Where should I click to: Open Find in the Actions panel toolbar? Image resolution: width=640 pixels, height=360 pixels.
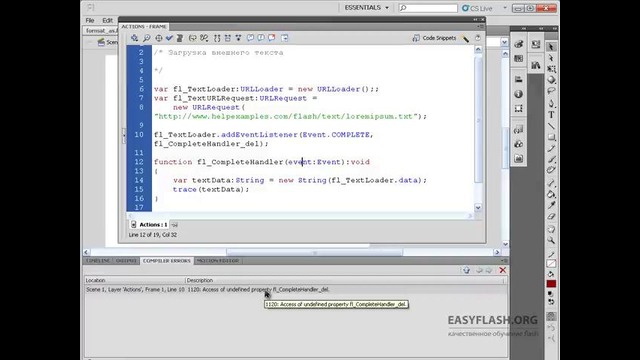146,38
